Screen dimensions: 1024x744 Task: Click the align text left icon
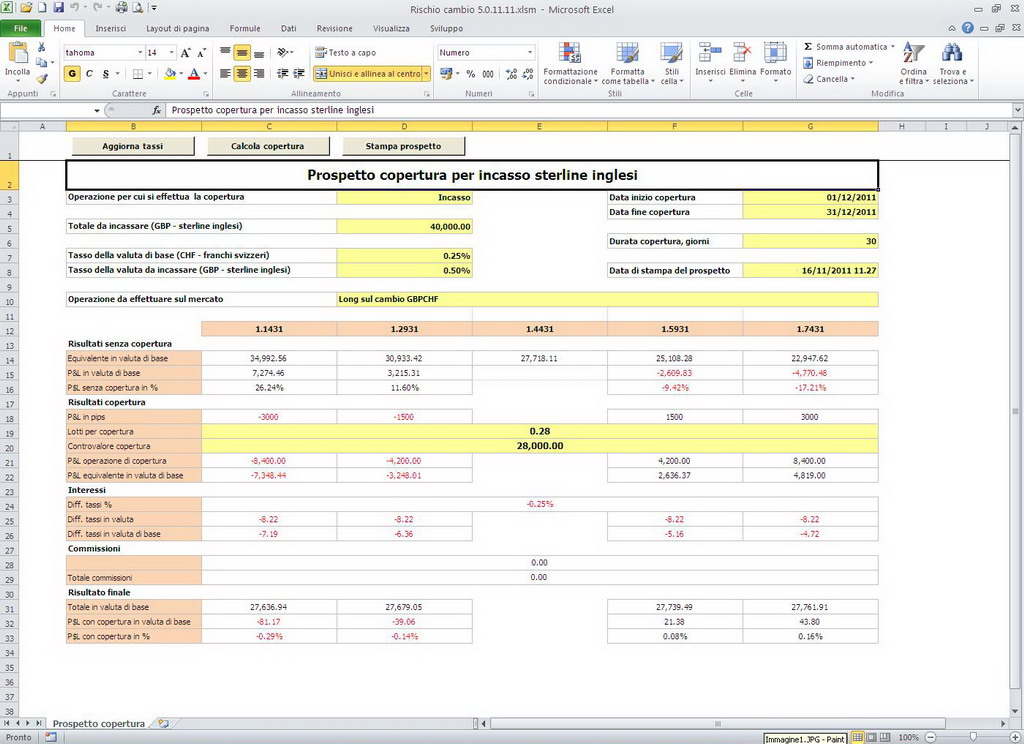tap(225, 74)
